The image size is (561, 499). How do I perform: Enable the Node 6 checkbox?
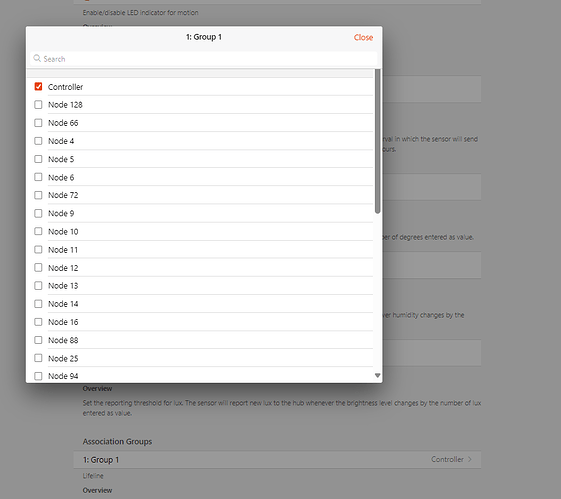pos(38,177)
